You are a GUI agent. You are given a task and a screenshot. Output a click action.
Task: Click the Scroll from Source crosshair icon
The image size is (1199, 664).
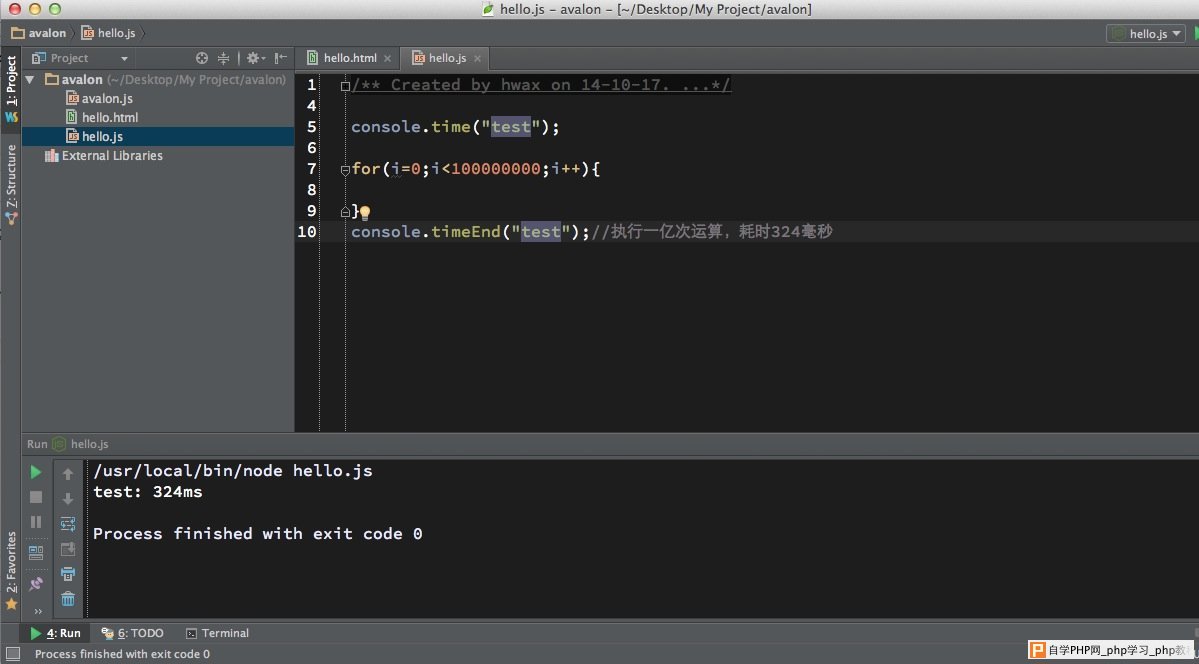point(202,58)
